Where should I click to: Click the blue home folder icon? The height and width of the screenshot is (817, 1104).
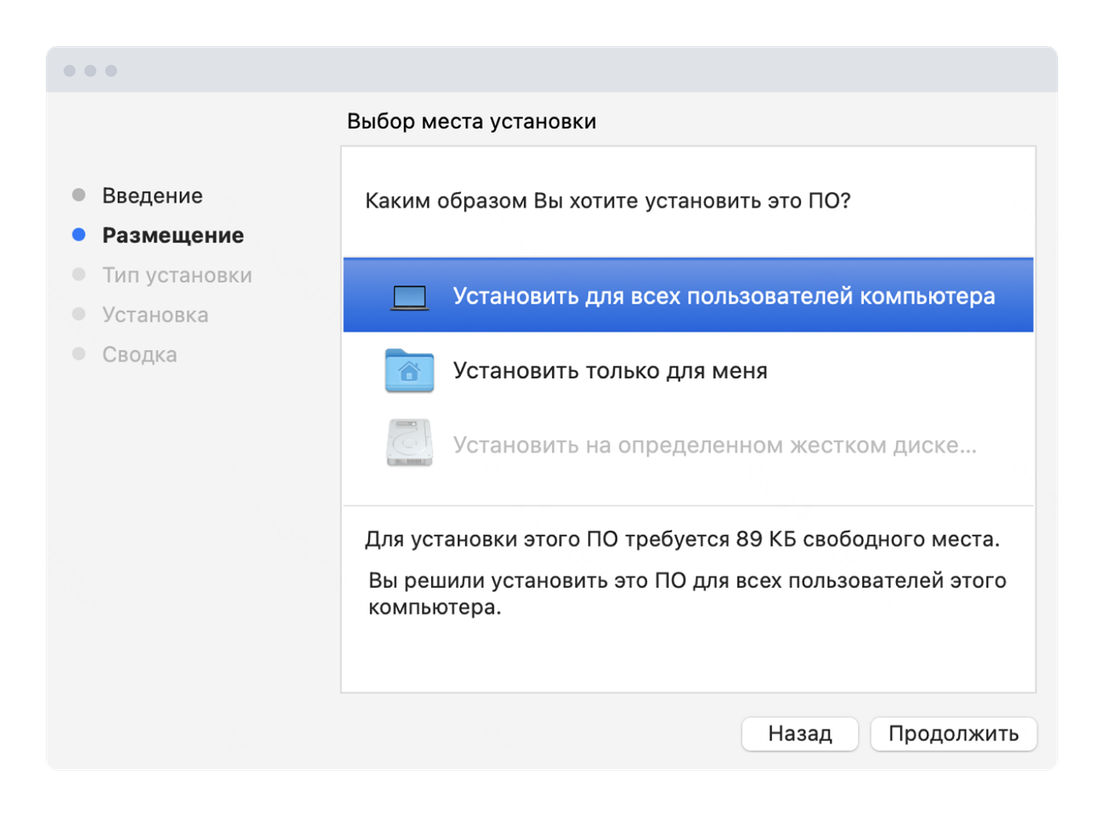[x=409, y=371]
